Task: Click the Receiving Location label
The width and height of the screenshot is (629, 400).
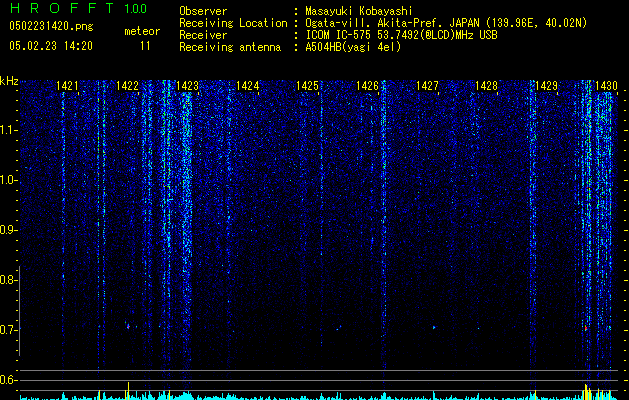Action: tap(233, 23)
